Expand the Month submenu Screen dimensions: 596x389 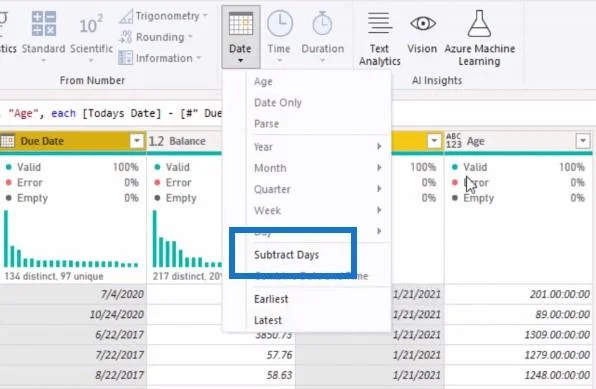pyautogui.click(x=318, y=168)
